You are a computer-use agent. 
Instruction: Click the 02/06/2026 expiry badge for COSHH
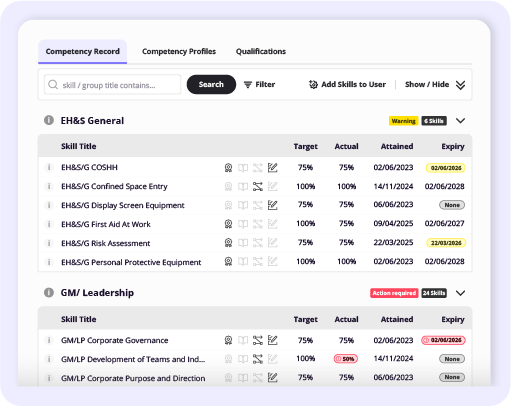[446, 168]
